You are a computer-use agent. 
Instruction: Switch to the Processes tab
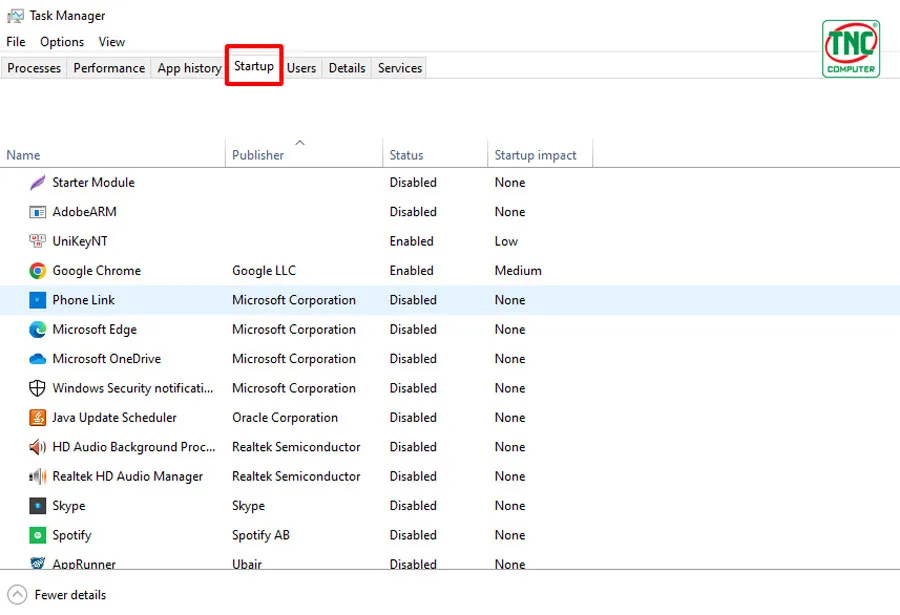tap(34, 68)
